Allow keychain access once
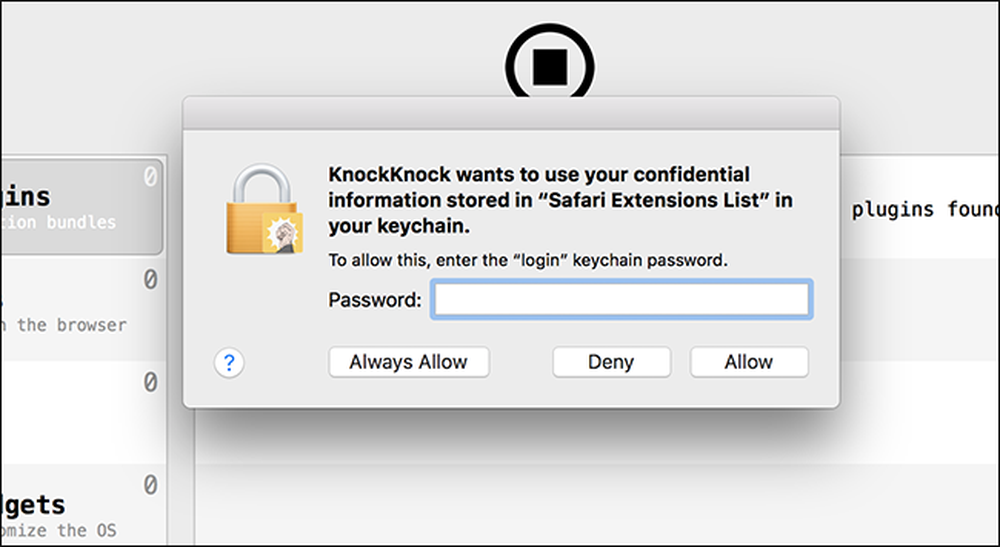The width and height of the screenshot is (1000, 547). coord(749,362)
